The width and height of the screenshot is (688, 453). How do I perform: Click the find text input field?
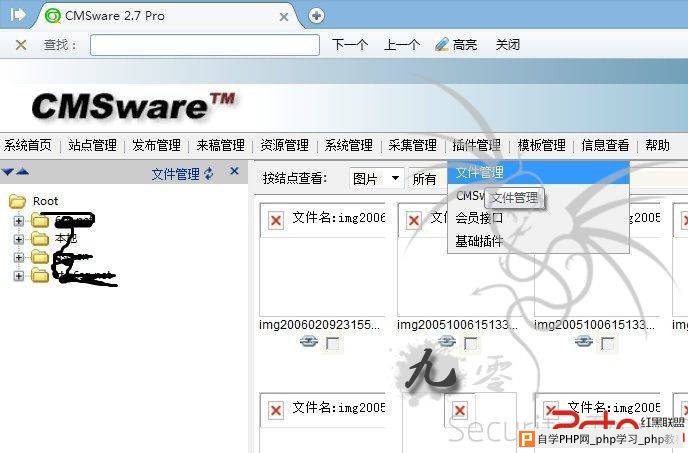[x=205, y=45]
